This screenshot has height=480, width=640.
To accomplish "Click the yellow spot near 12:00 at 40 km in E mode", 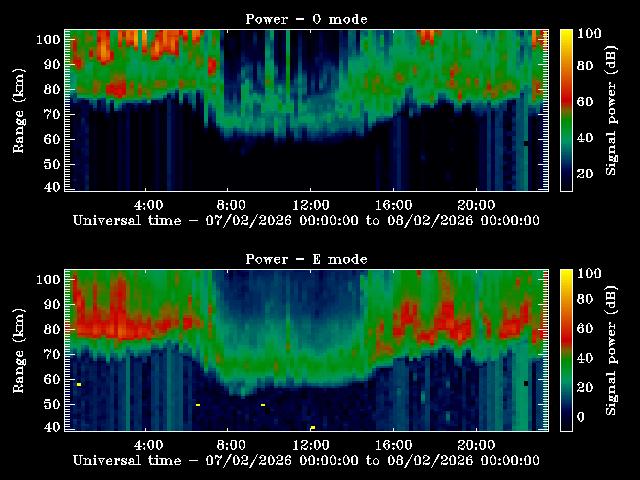I will click(313, 427).
